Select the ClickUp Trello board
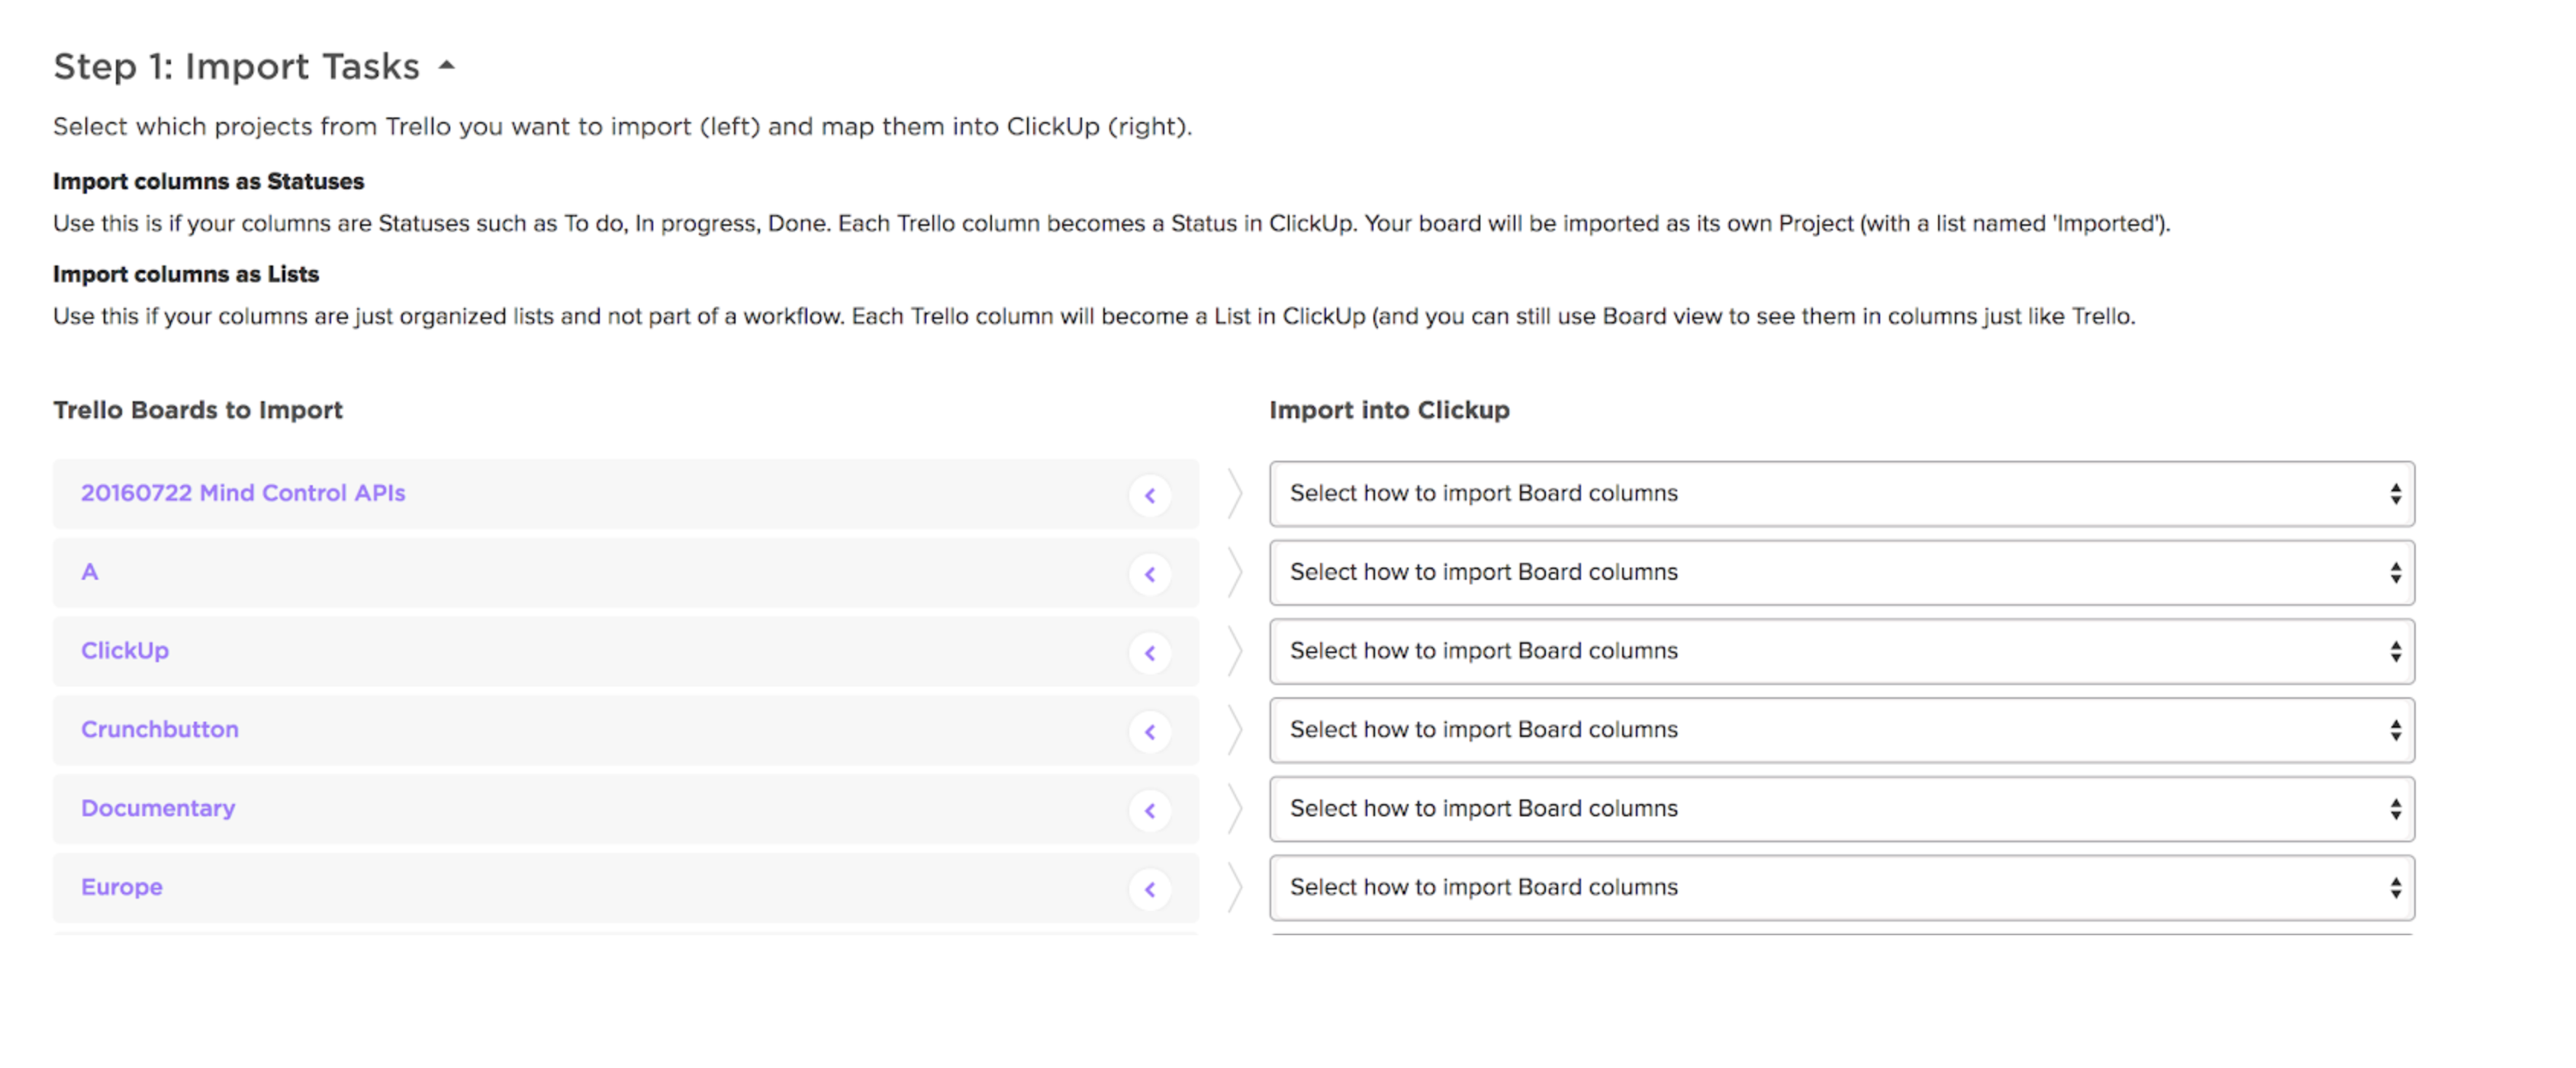Viewport: 2576px width, 1068px height. click(125, 651)
